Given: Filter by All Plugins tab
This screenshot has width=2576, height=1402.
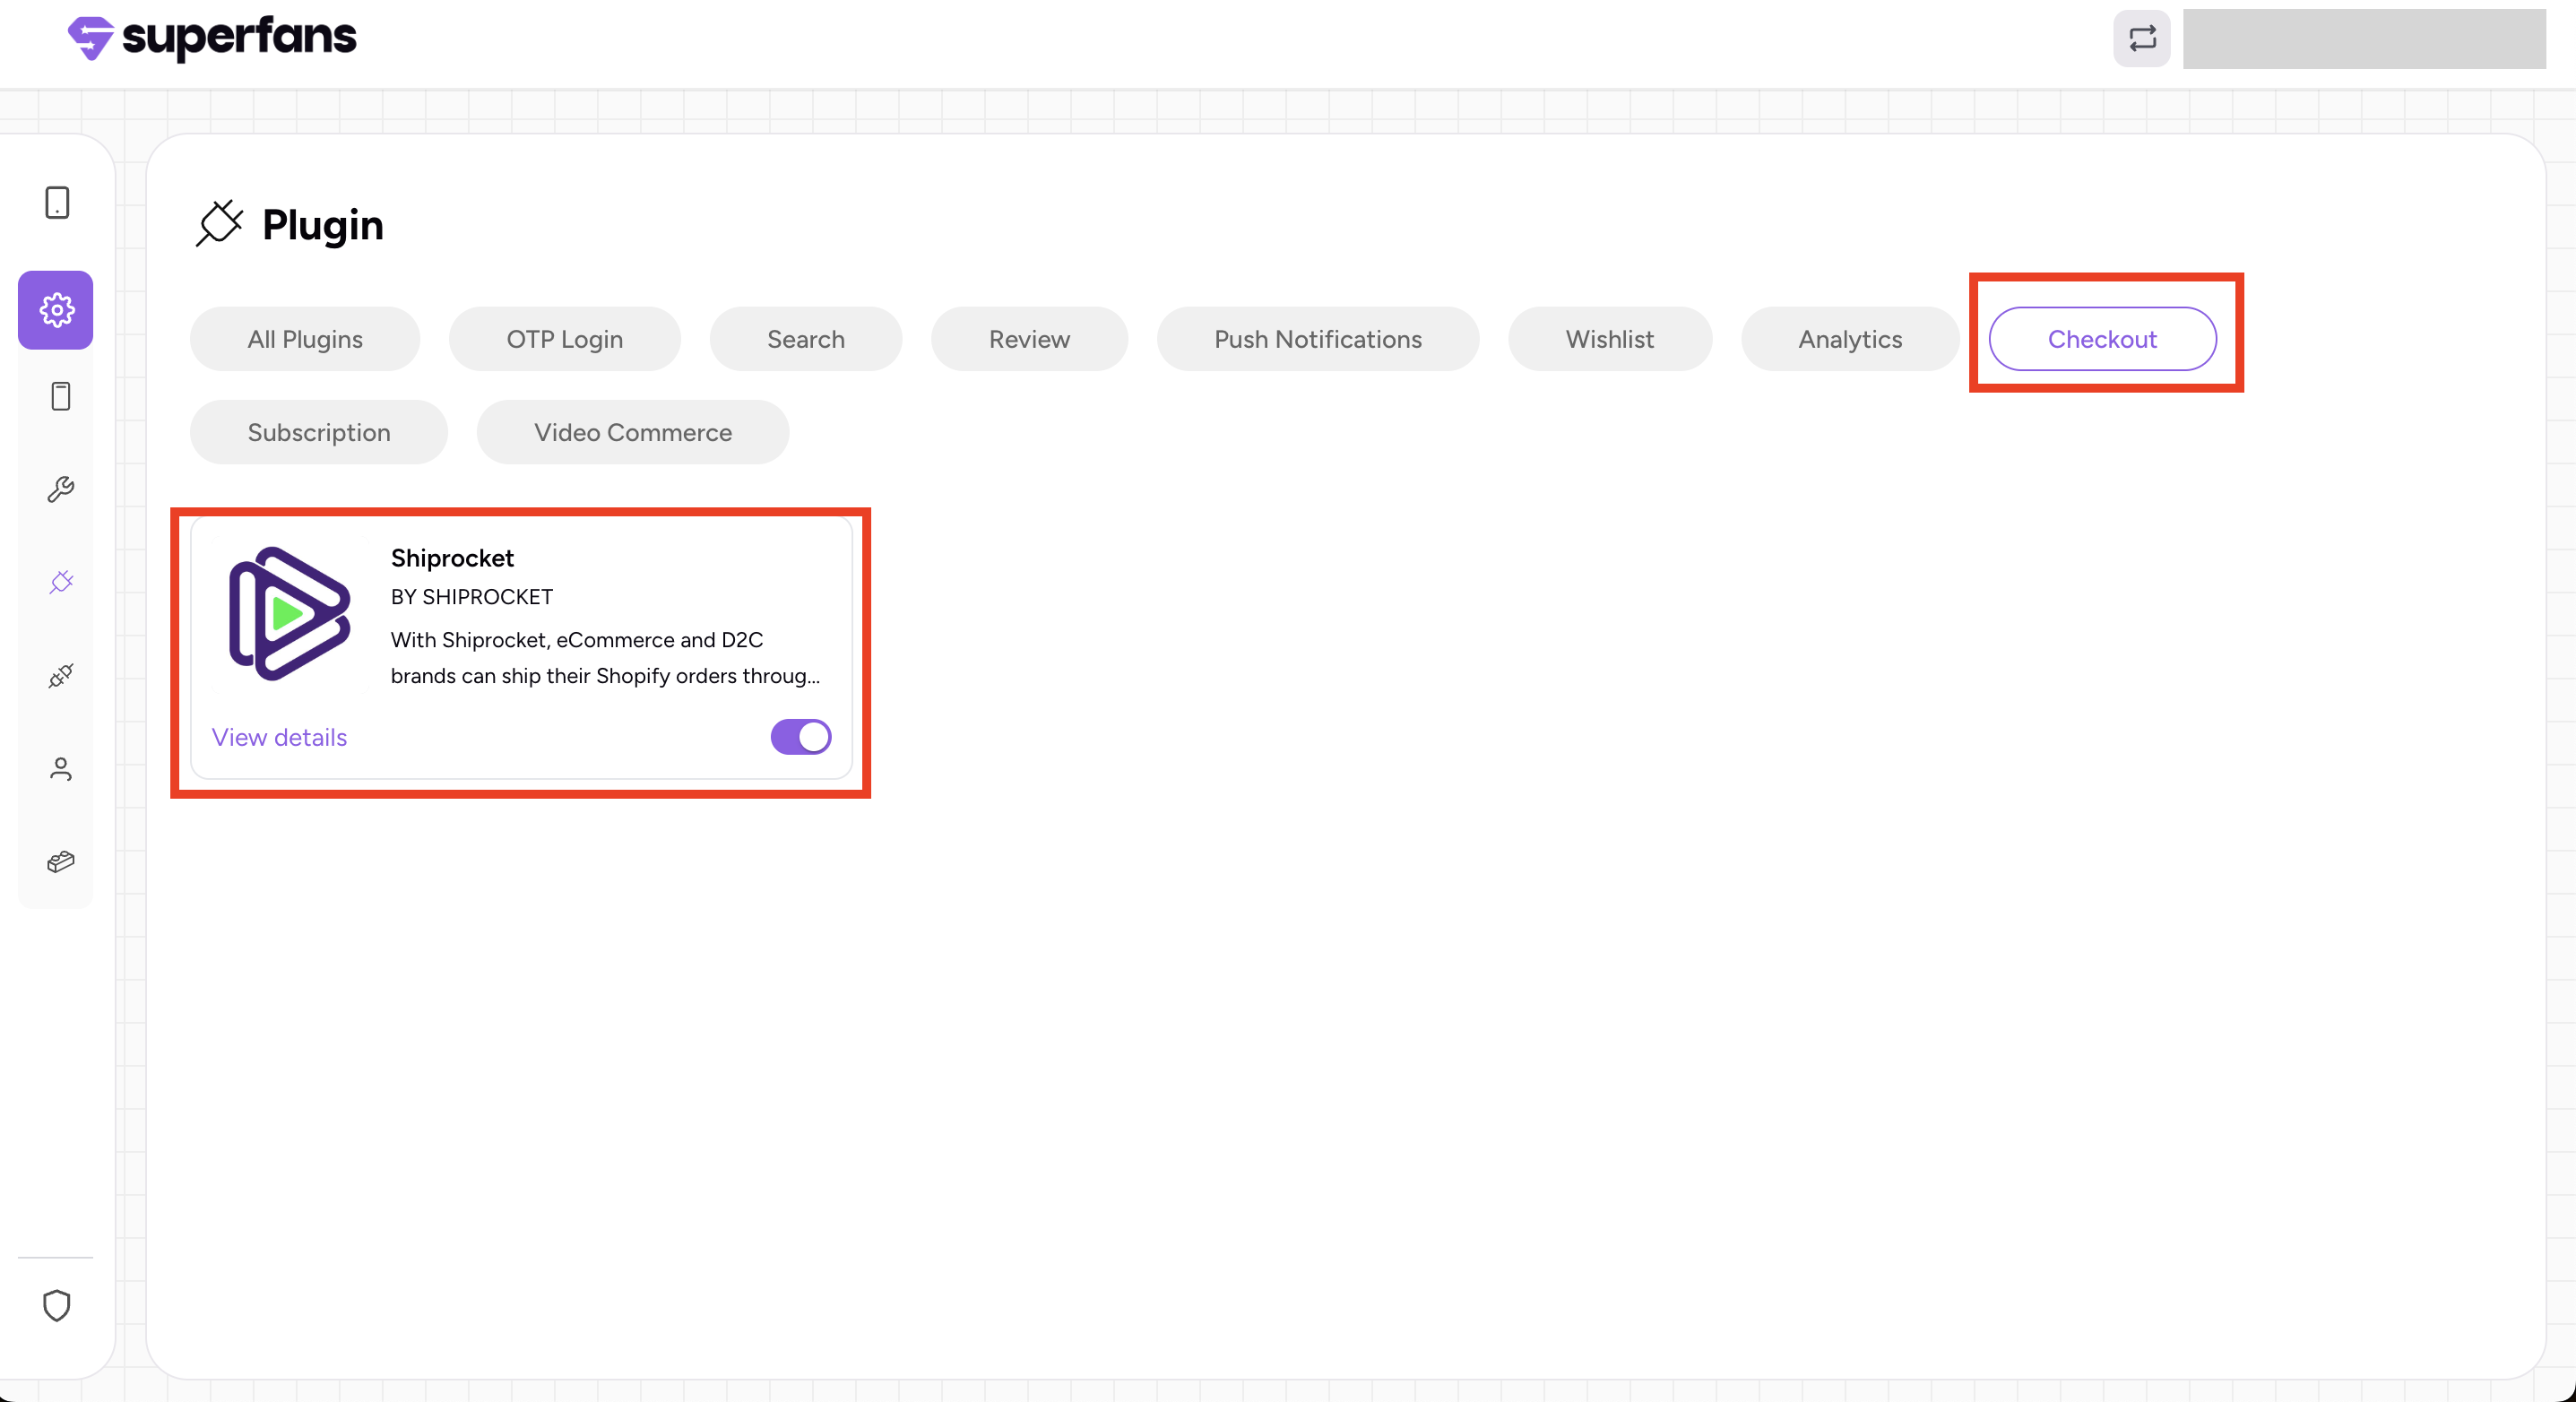Looking at the screenshot, I should [x=305, y=339].
